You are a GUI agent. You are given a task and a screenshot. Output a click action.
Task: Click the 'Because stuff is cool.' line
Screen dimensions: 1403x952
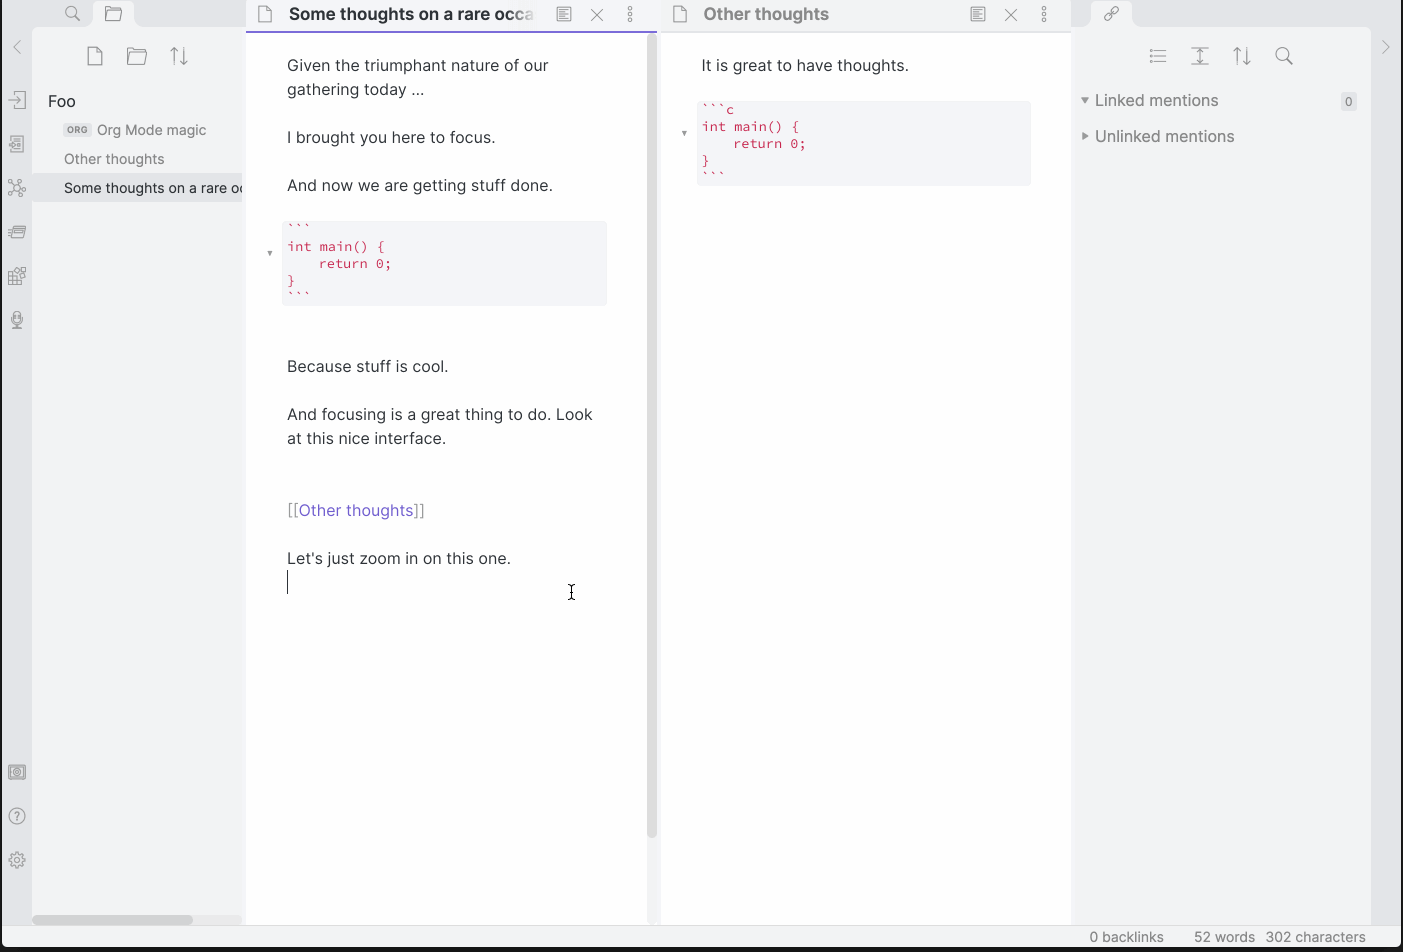tap(367, 366)
